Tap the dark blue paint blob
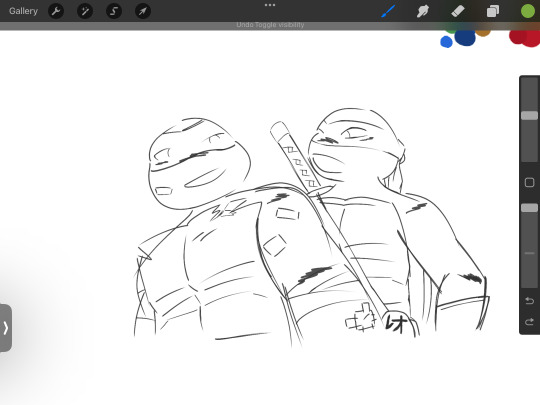The height and width of the screenshot is (405, 540). [x=465, y=38]
